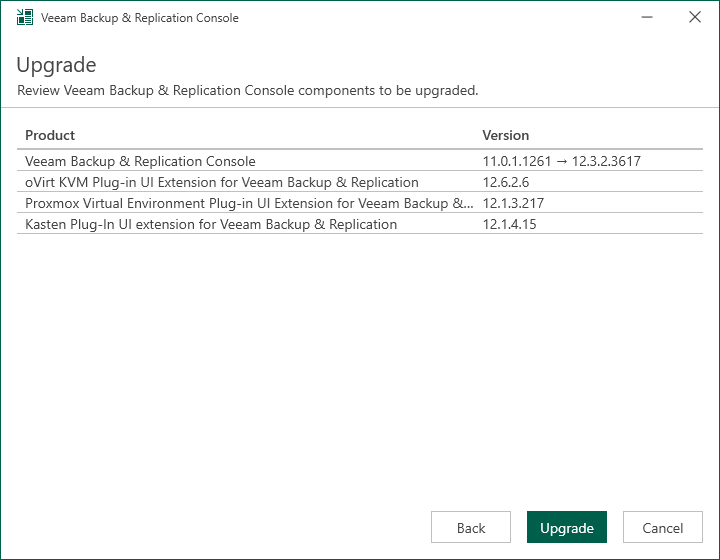Click version value 12.1.3.217
The width and height of the screenshot is (720, 560).
tap(513, 203)
